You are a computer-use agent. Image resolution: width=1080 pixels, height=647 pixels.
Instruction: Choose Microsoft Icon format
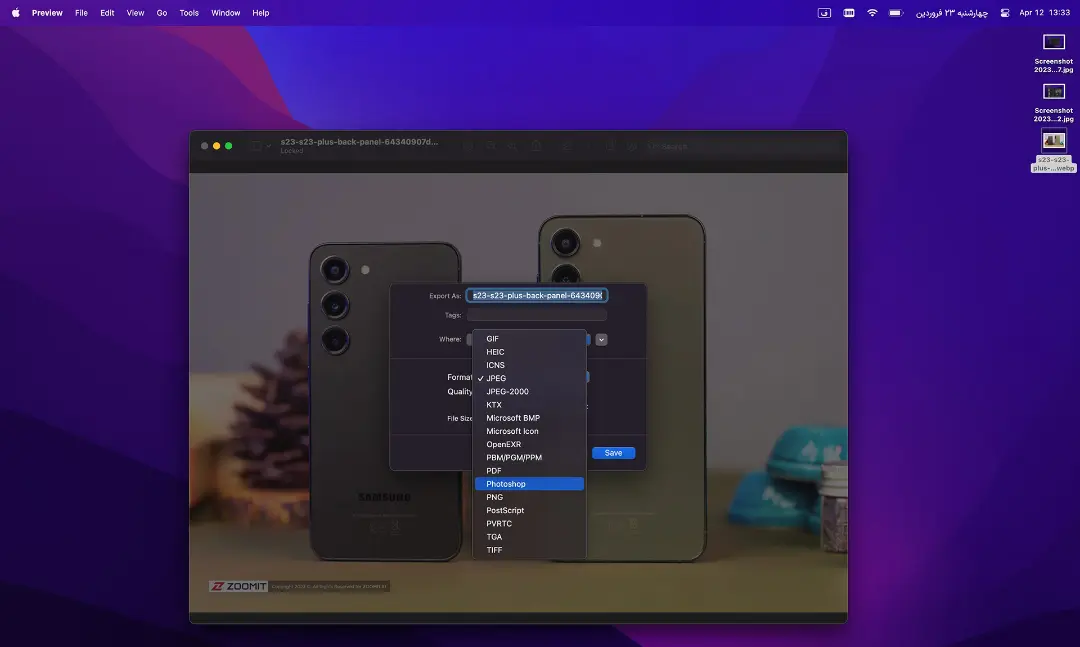529,431
